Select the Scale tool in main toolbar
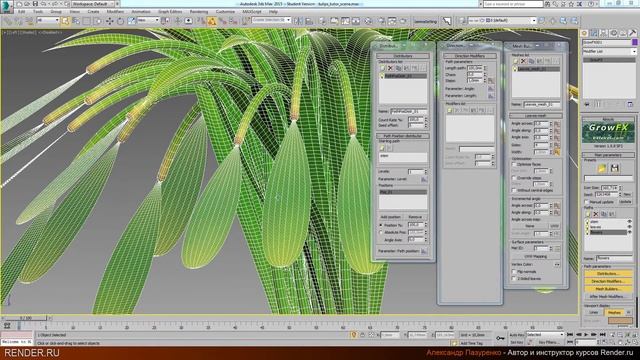 [131, 21]
